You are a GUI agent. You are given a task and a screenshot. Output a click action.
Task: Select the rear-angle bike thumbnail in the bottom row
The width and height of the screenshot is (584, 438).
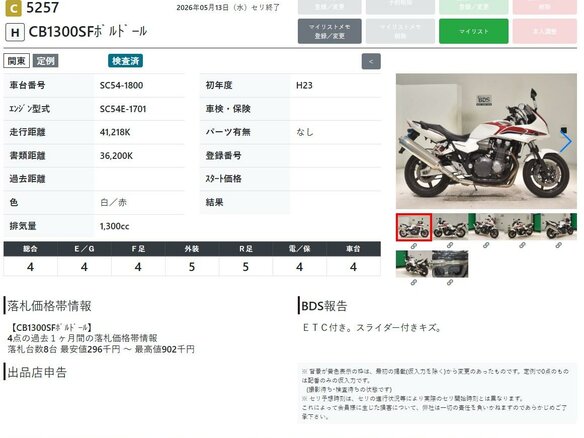pos(414,264)
